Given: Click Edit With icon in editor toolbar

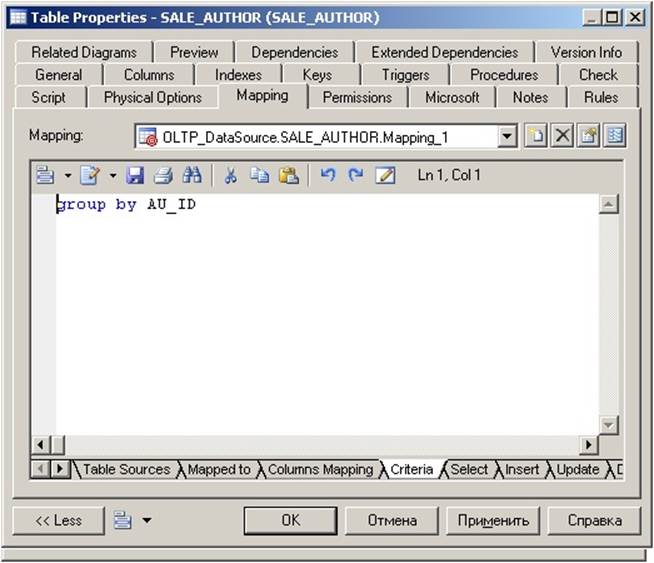Looking at the screenshot, I should [90, 175].
